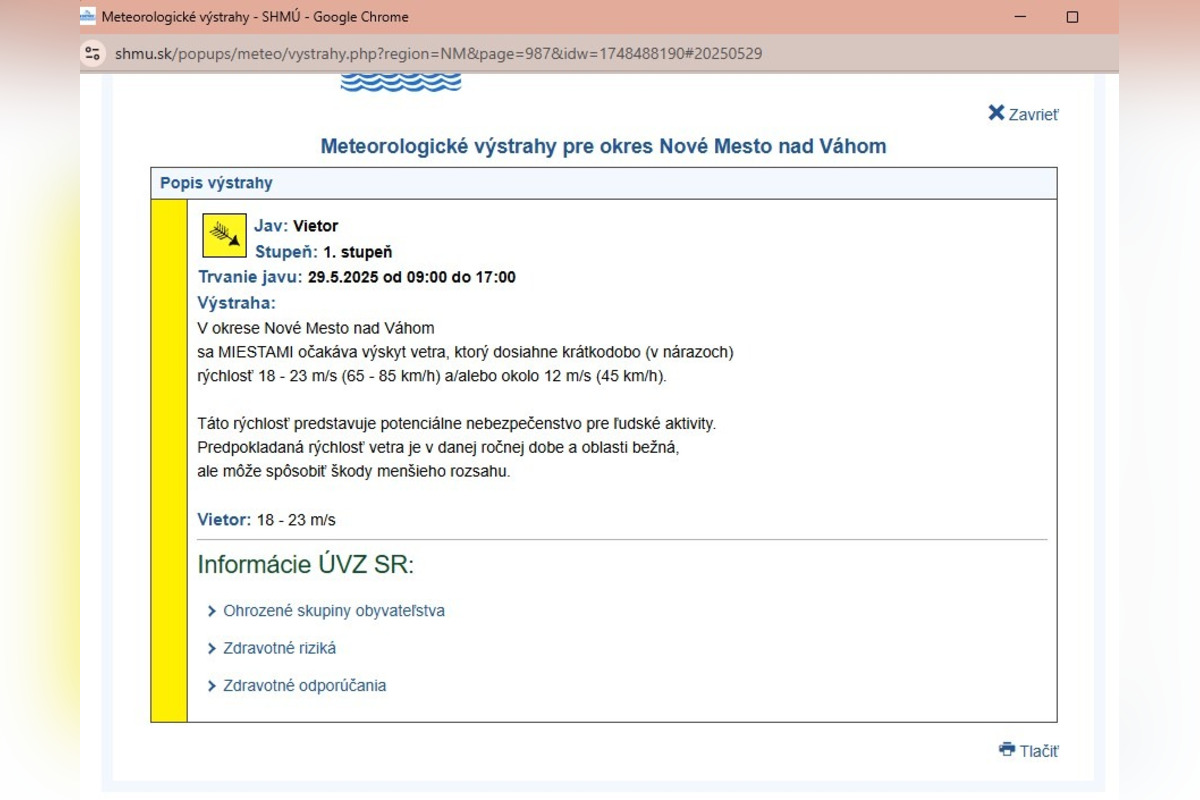Screen dimensions: 1200x800
Task: Expand the Zdravotné odporúčania section
Action: [304, 686]
